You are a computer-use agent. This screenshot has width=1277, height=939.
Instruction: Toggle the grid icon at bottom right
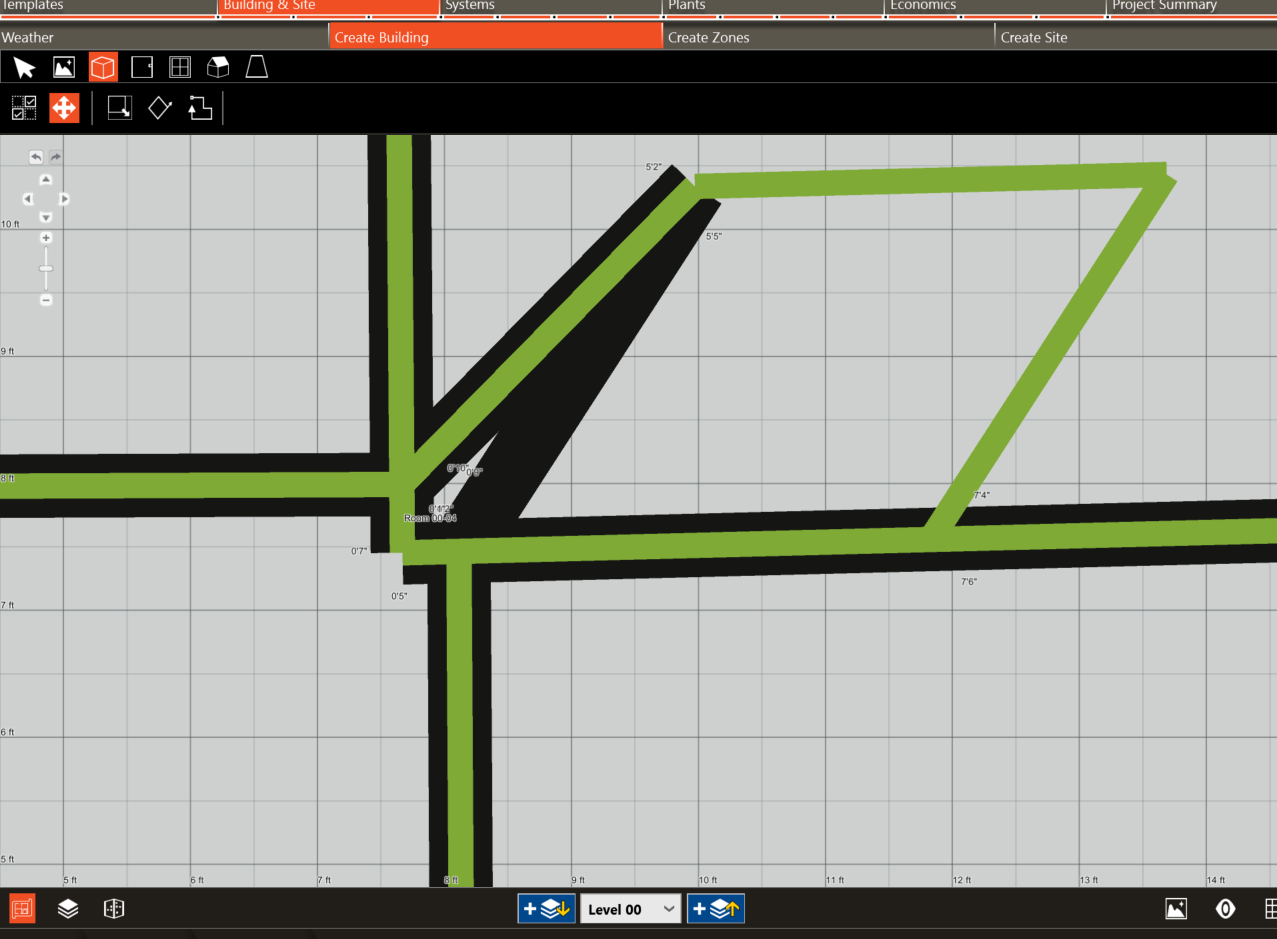(x=1271, y=909)
